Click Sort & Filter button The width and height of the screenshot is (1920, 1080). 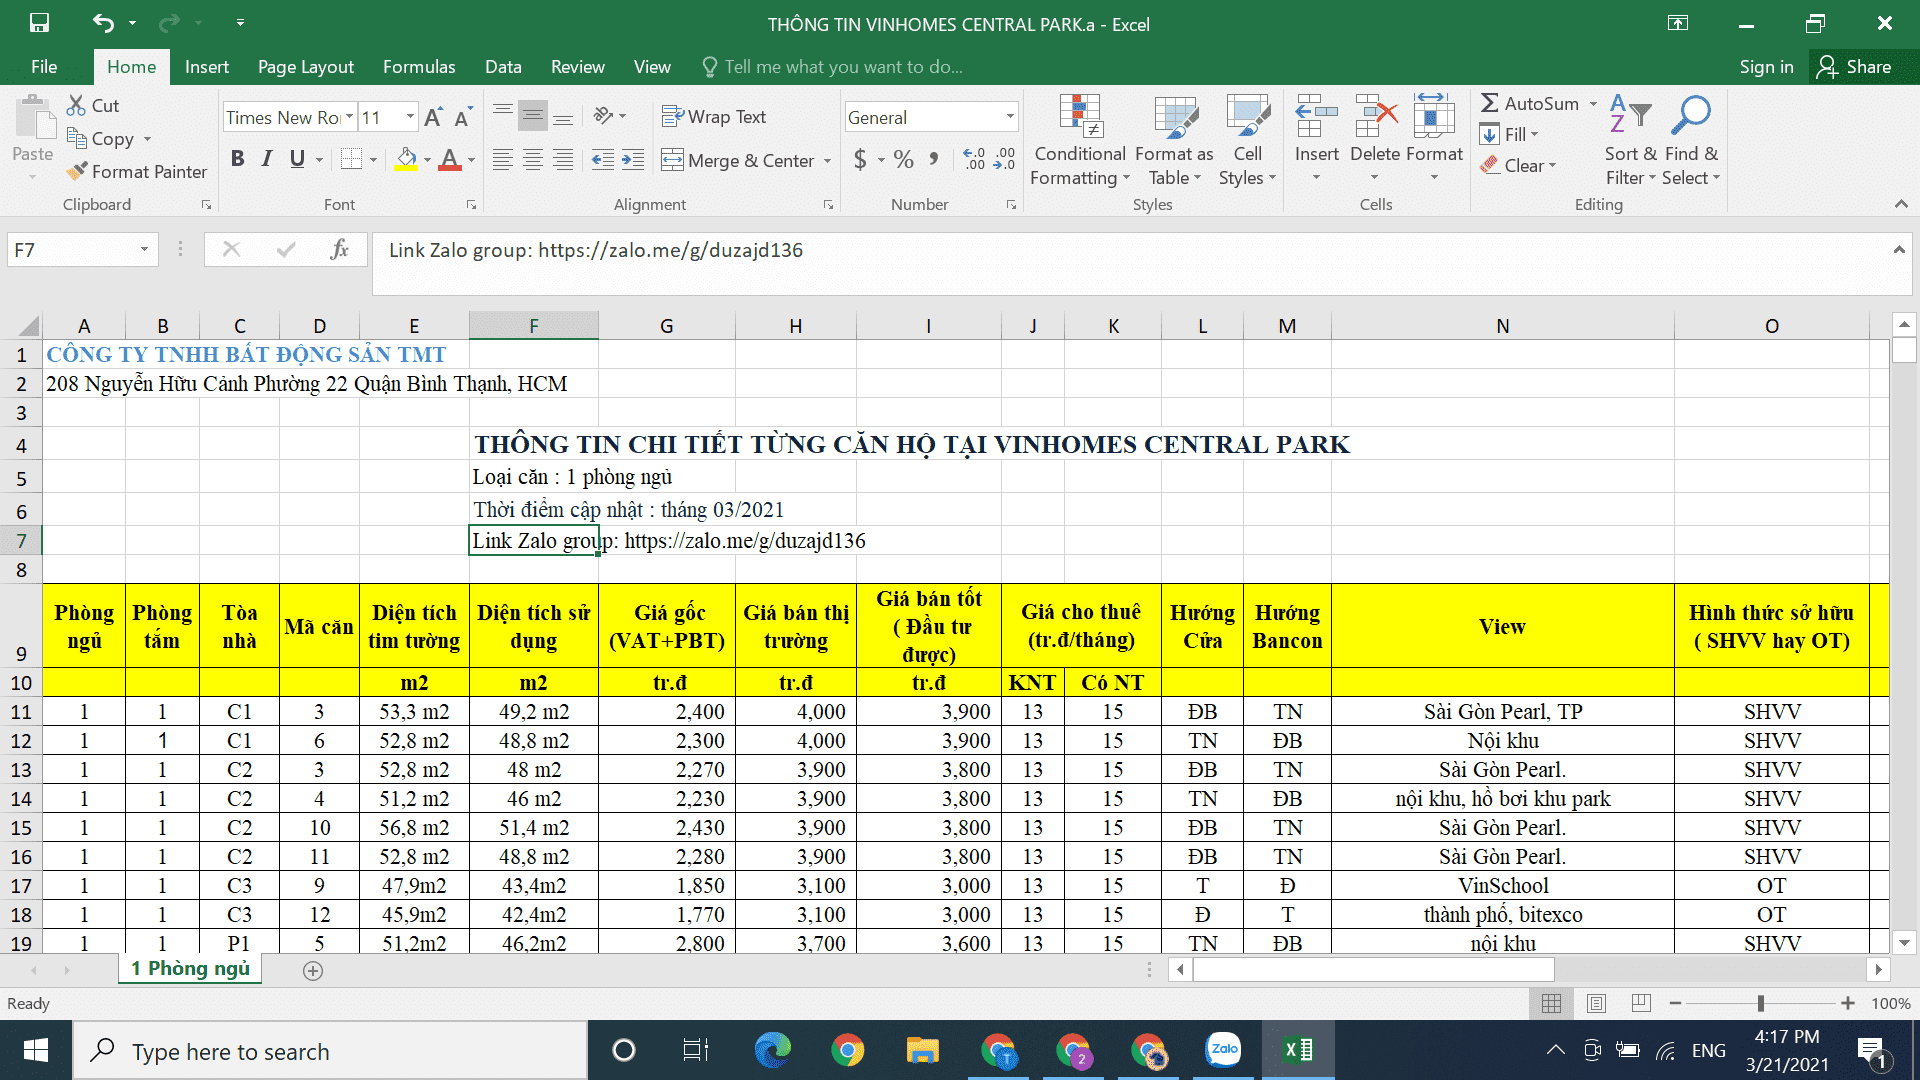tap(1631, 140)
